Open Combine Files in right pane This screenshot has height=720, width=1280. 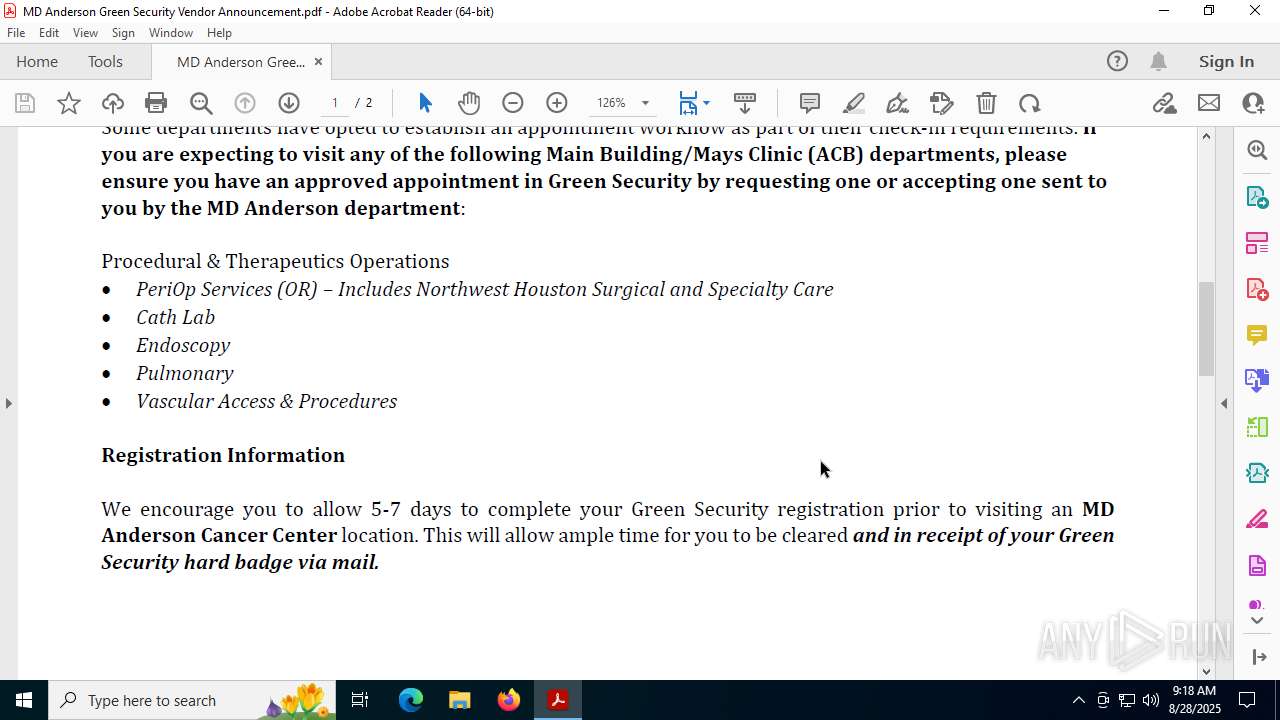(1257, 380)
